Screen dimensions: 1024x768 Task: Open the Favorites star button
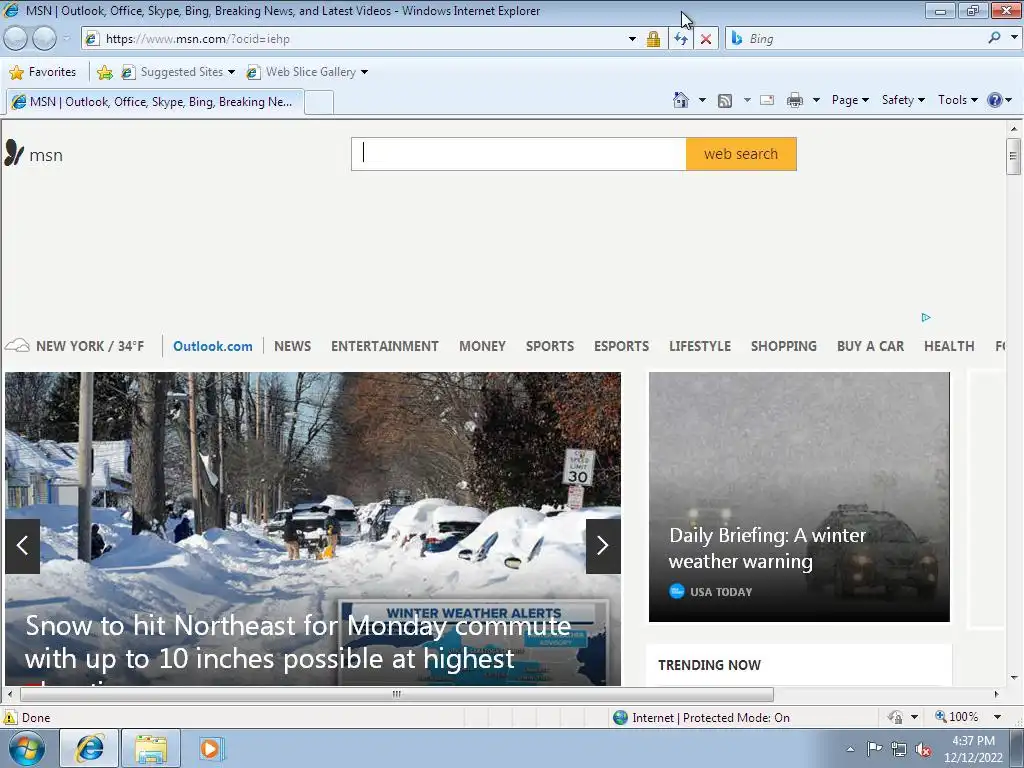(x=43, y=72)
